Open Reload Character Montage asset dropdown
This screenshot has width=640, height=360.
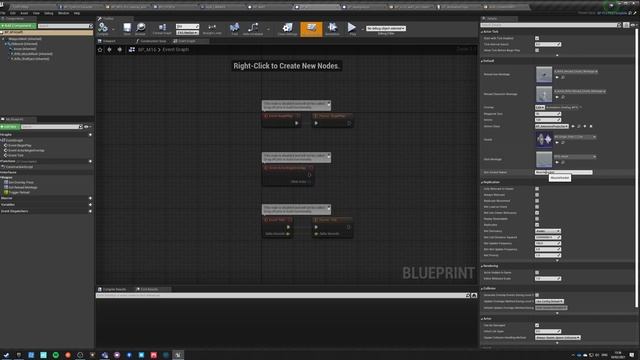(580, 91)
